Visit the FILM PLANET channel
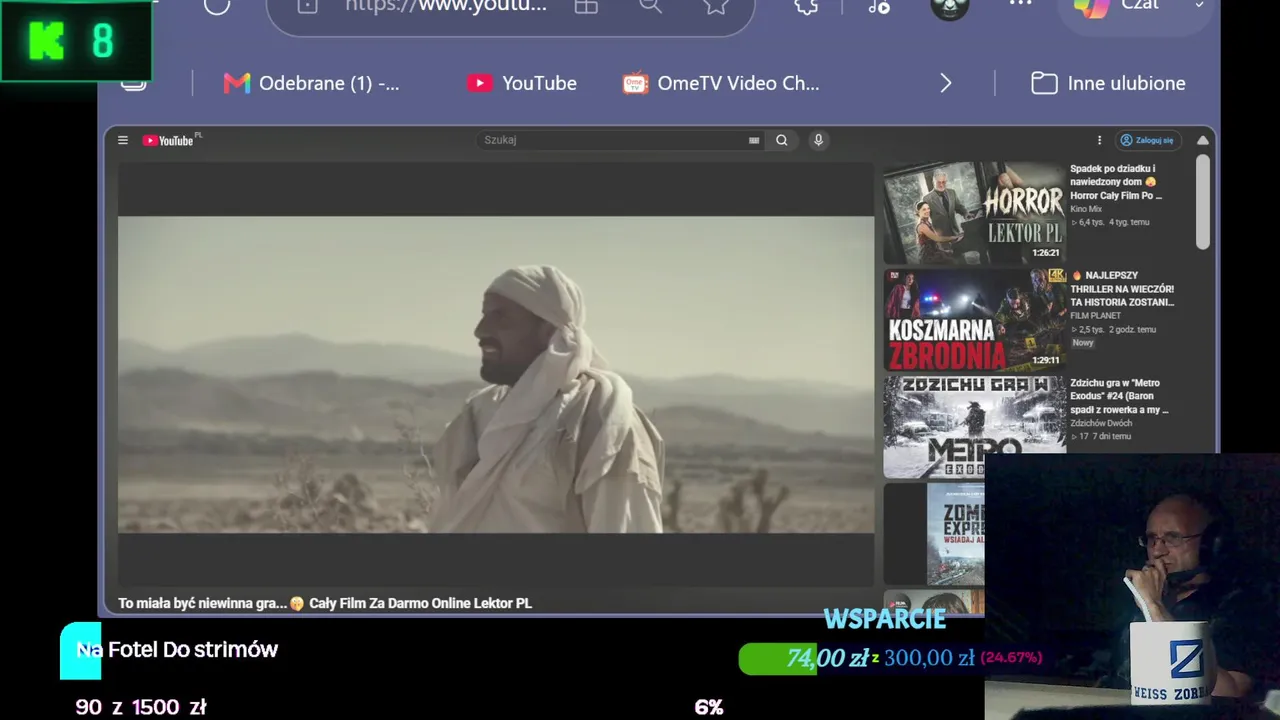This screenshot has width=1280, height=720. coord(1096,316)
